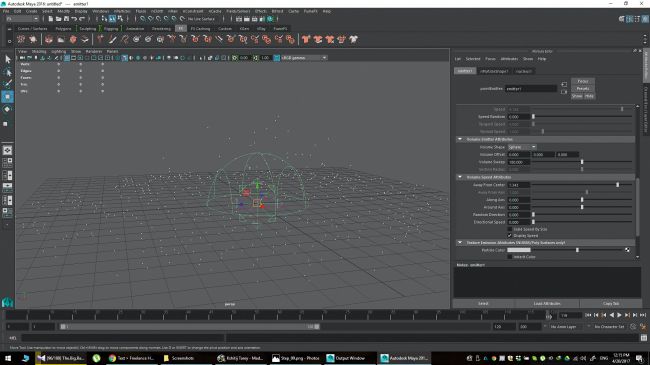This screenshot has height=365, width=650.
Task: Click the Away From Center slider handle
Action: 617,185
